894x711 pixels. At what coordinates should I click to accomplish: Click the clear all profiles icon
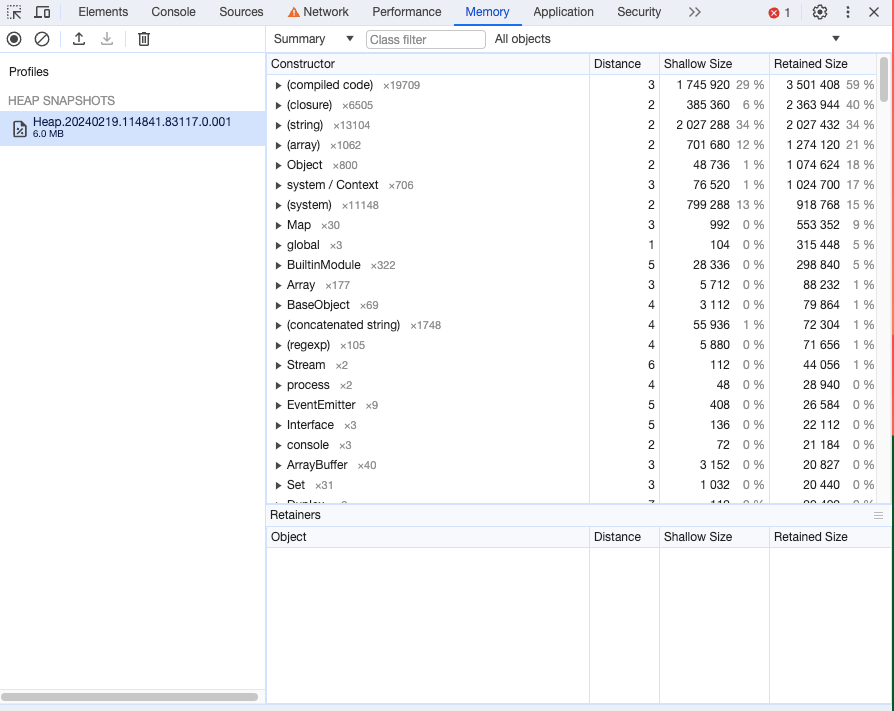41,38
